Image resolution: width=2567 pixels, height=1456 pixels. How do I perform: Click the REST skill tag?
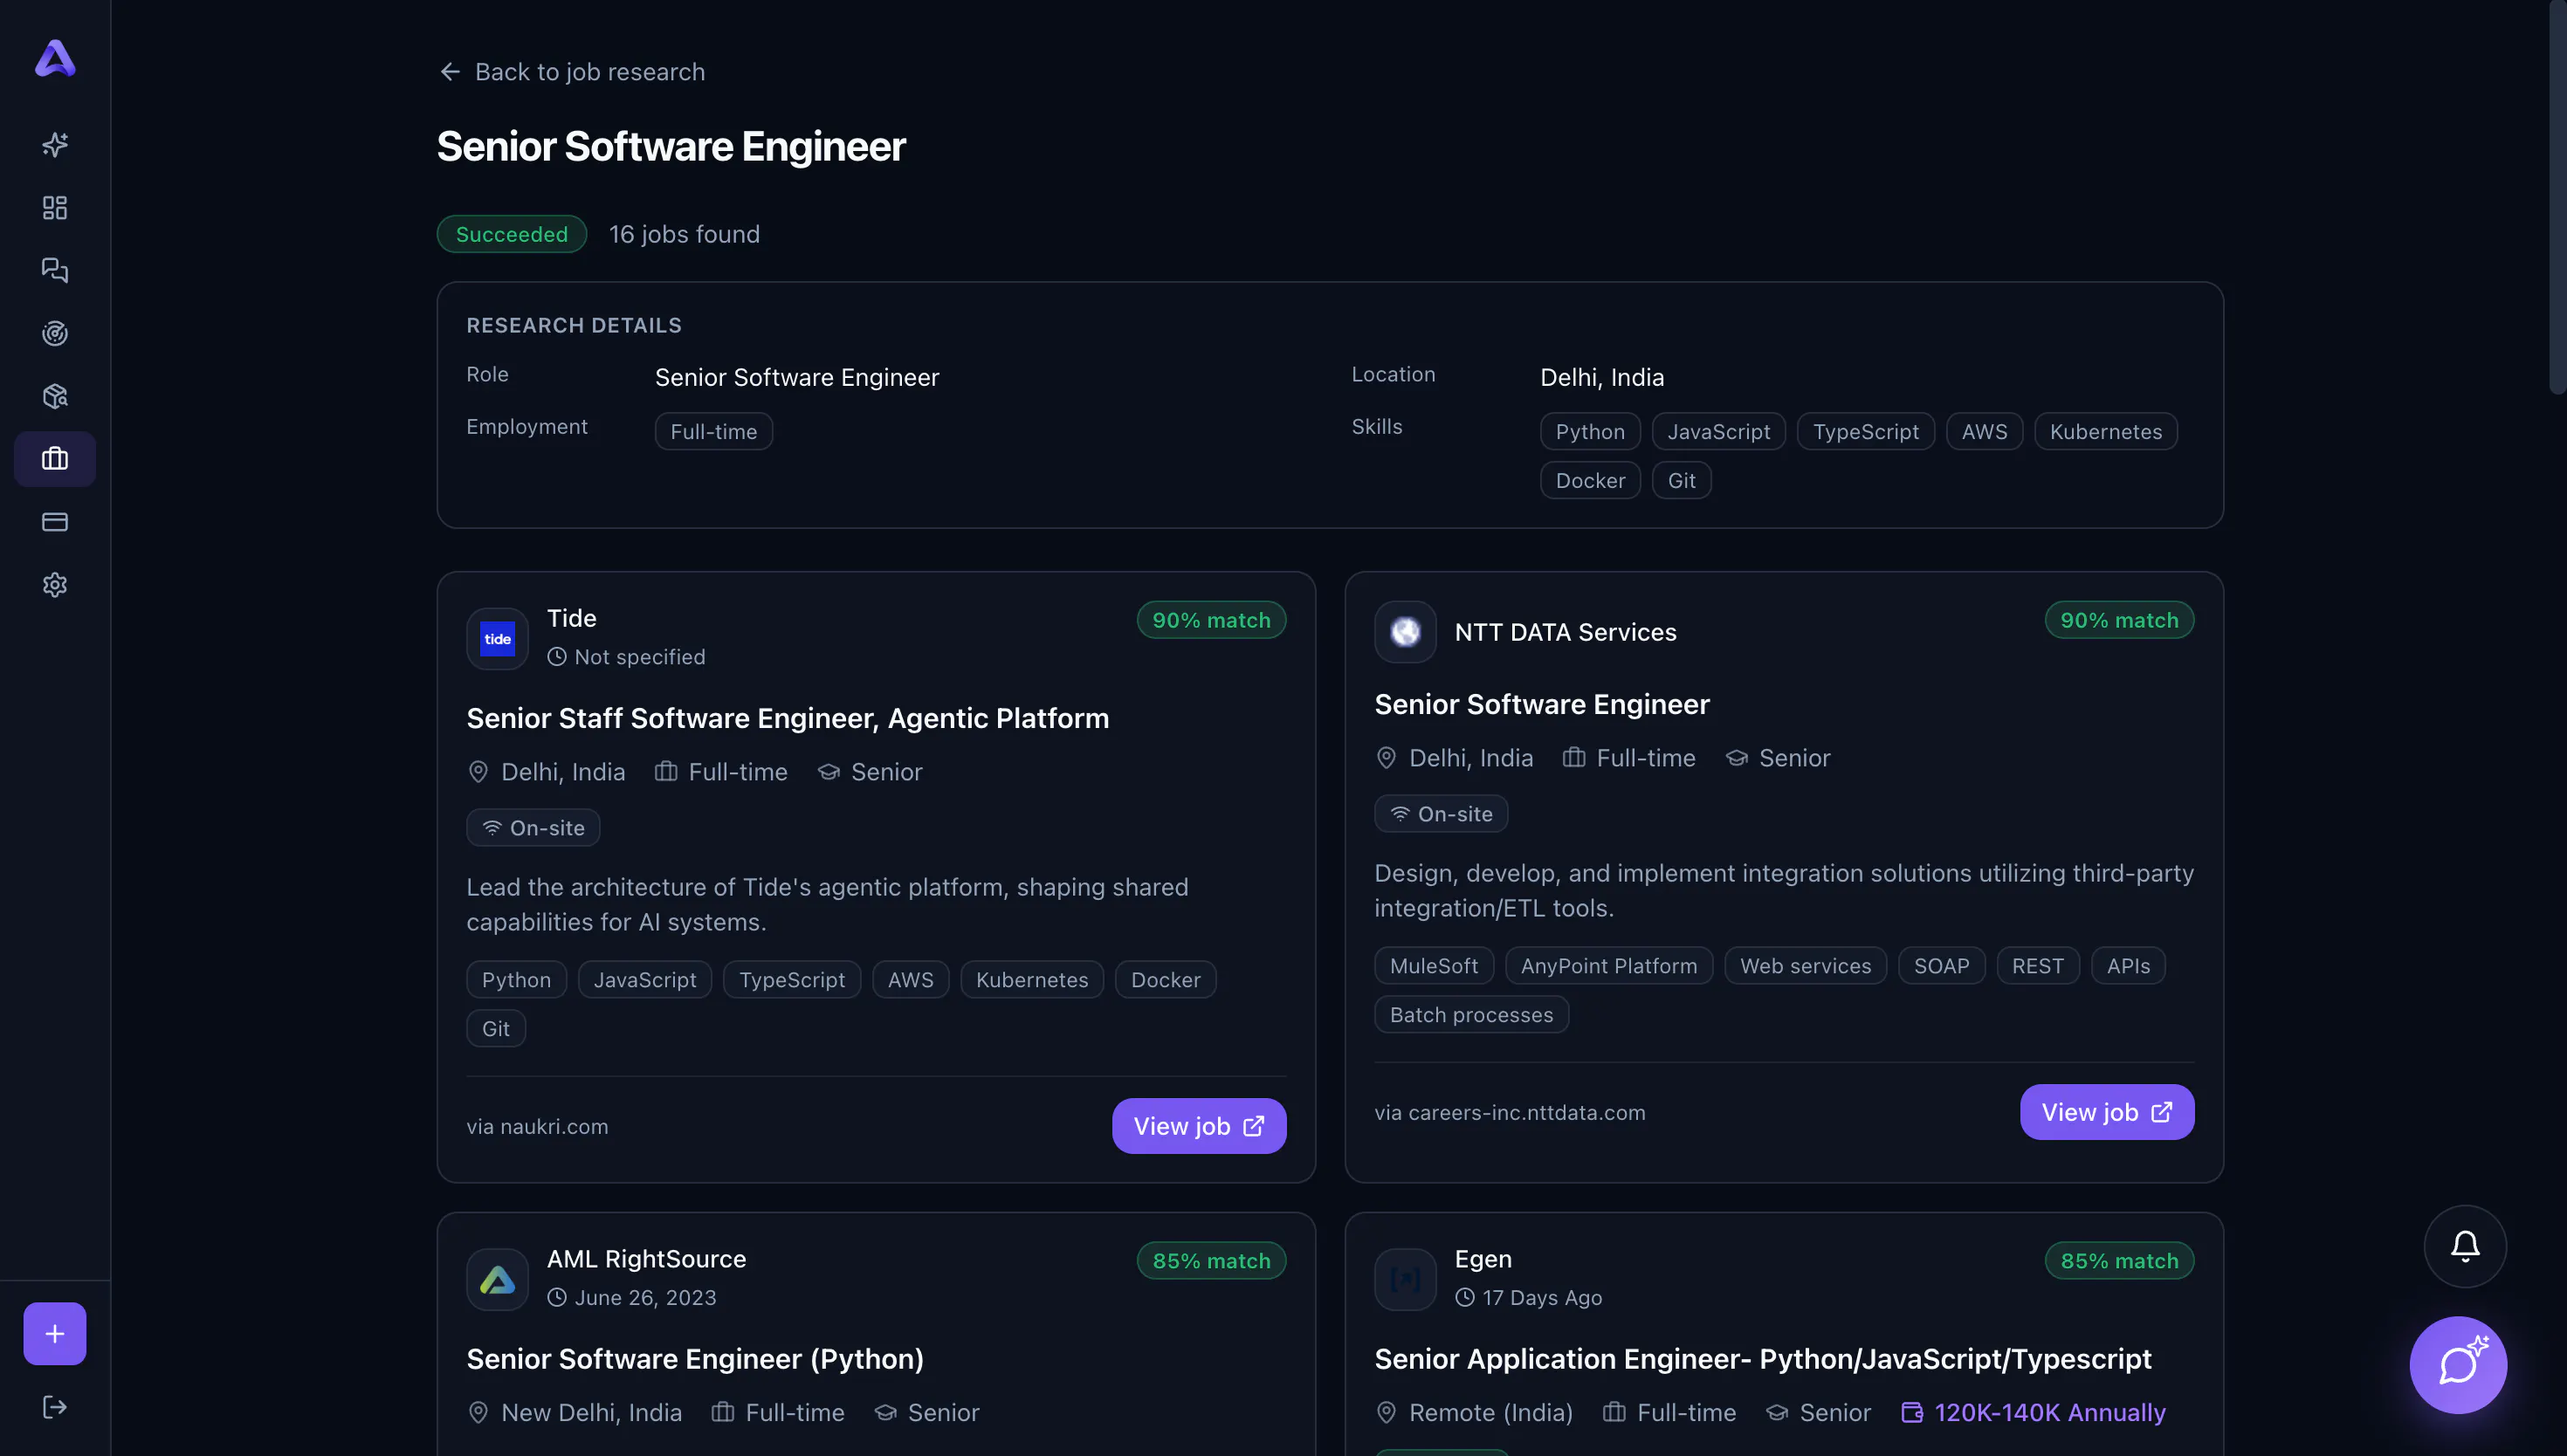point(2038,966)
